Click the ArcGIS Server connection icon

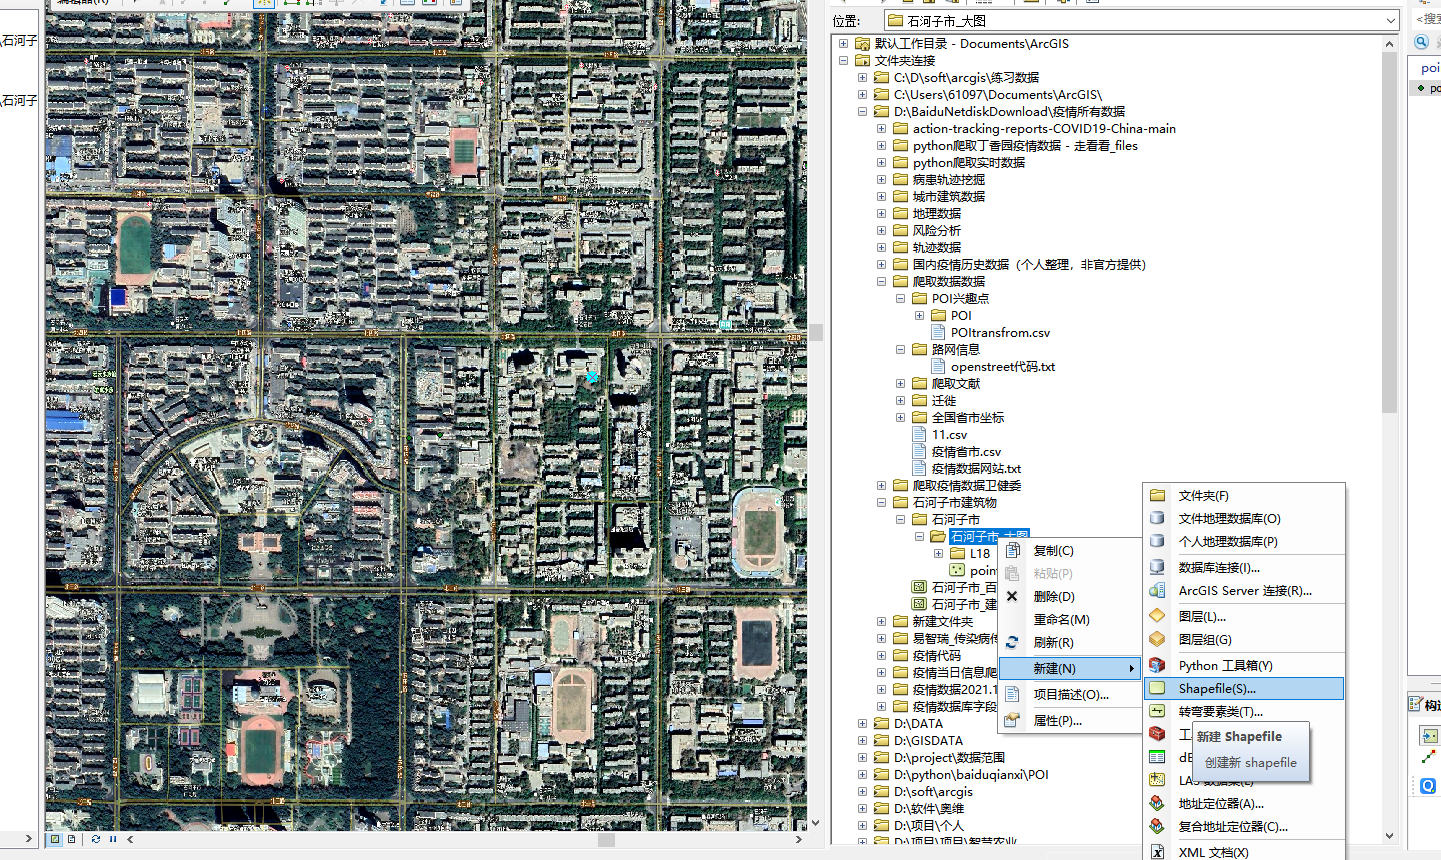coord(1158,590)
